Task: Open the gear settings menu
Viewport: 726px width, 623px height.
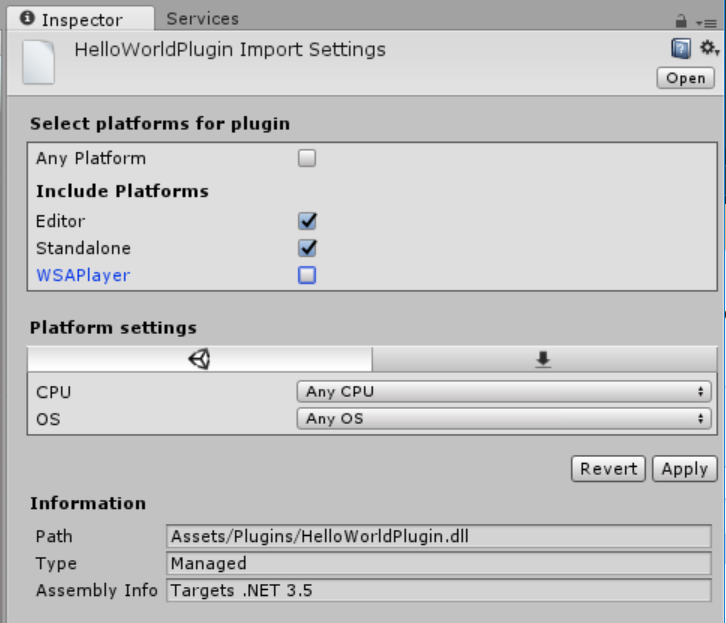Action: [709, 48]
